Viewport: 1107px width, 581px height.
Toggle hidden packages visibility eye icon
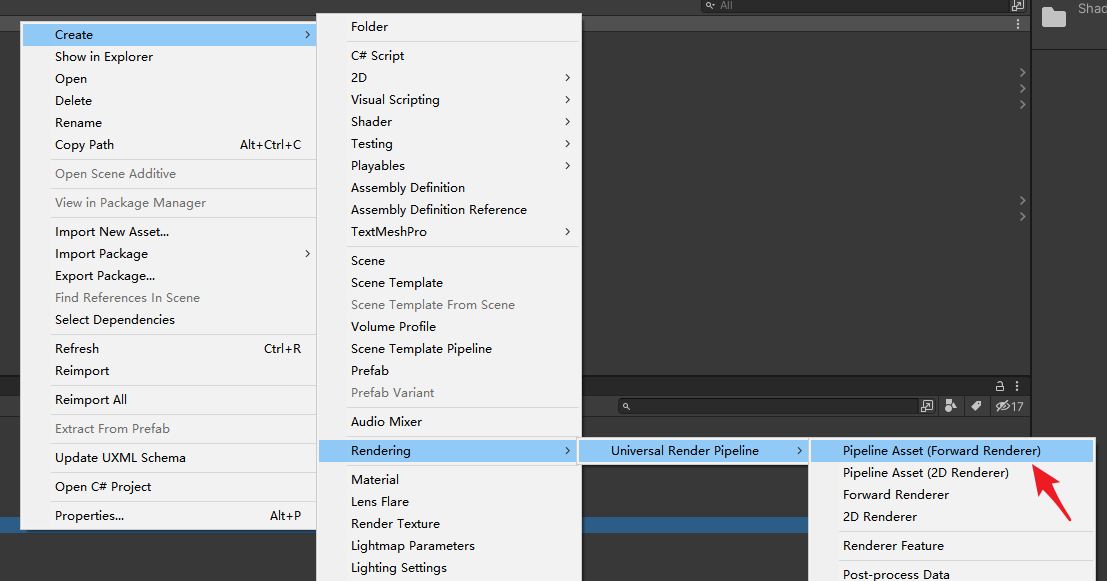(1009, 406)
